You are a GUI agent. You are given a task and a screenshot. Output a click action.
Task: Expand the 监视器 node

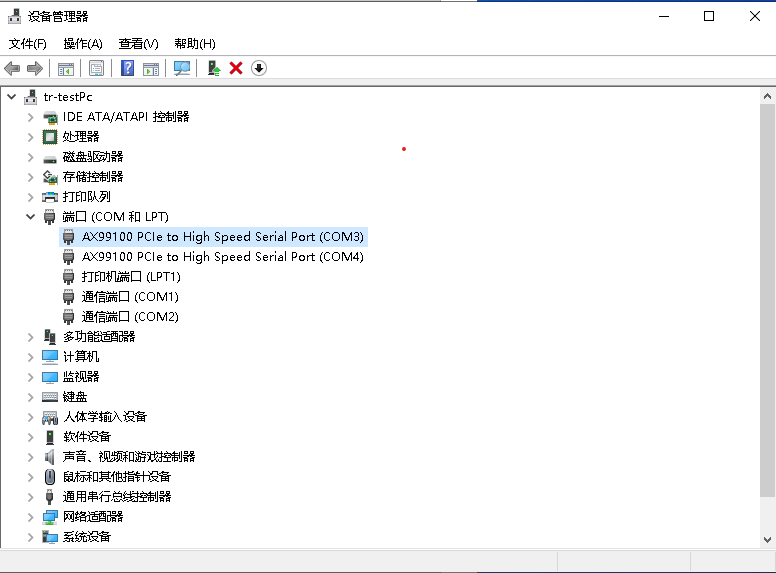click(x=31, y=377)
